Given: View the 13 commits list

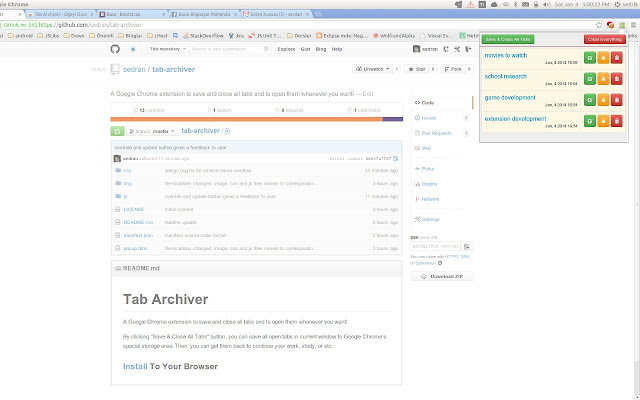Looking at the screenshot, I should coord(149,110).
